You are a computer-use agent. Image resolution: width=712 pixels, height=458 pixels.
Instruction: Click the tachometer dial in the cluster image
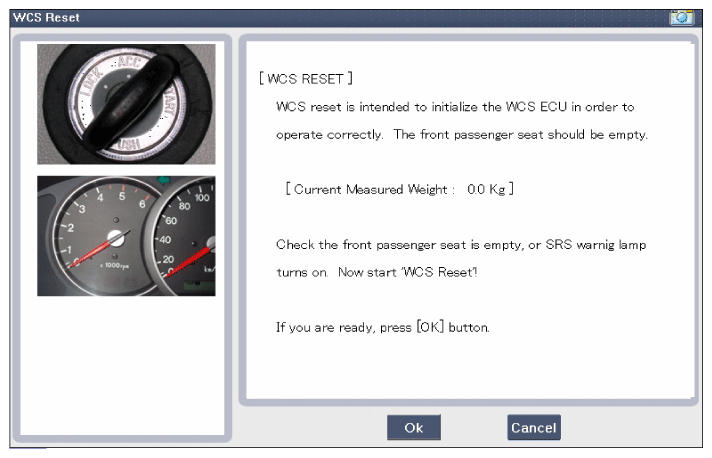pyautogui.click(x=107, y=236)
